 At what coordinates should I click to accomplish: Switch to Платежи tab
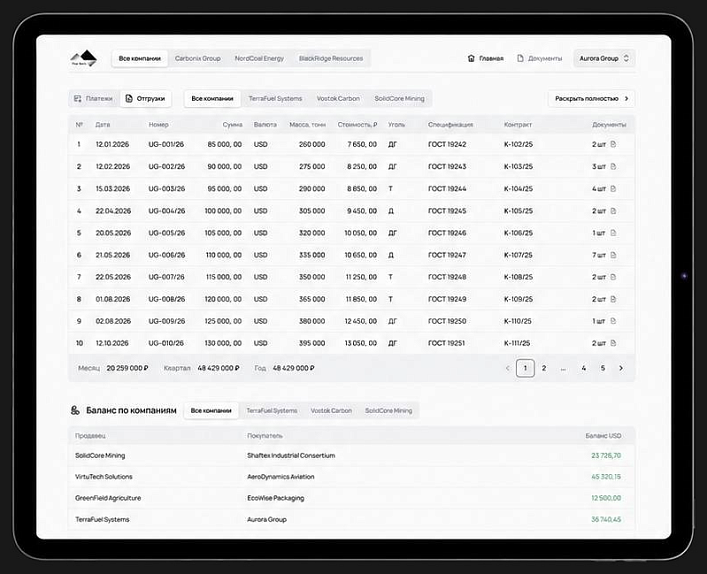click(x=94, y=98)
